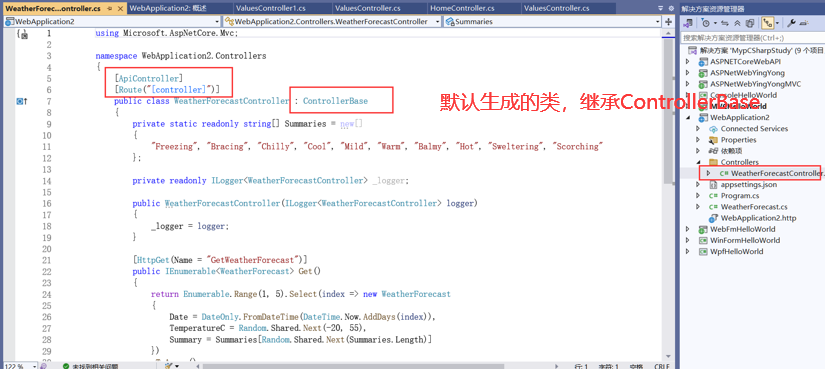
Task: Expand the WinFormHelloWorld project
Action: (687, 240)
